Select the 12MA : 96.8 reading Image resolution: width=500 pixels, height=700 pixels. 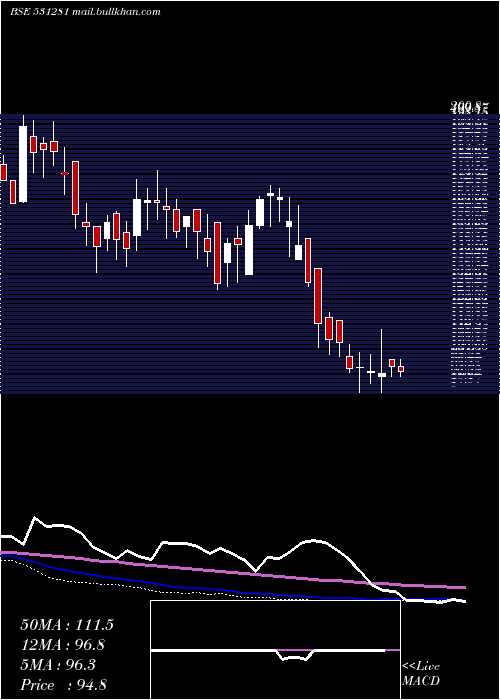pos(63,645)
